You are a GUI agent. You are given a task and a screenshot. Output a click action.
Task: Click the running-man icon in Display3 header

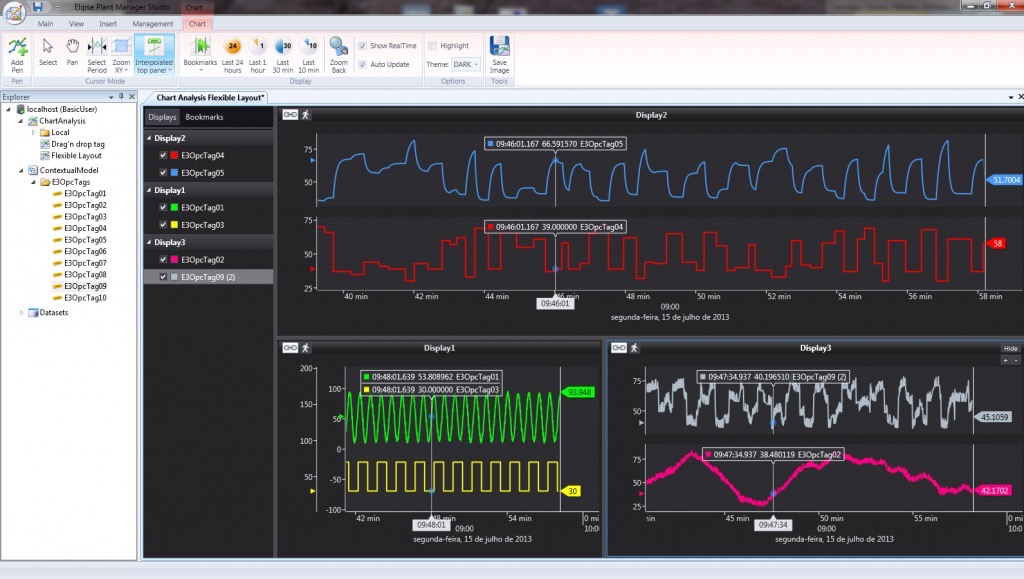pyautogui.click(x=634, y=348)
